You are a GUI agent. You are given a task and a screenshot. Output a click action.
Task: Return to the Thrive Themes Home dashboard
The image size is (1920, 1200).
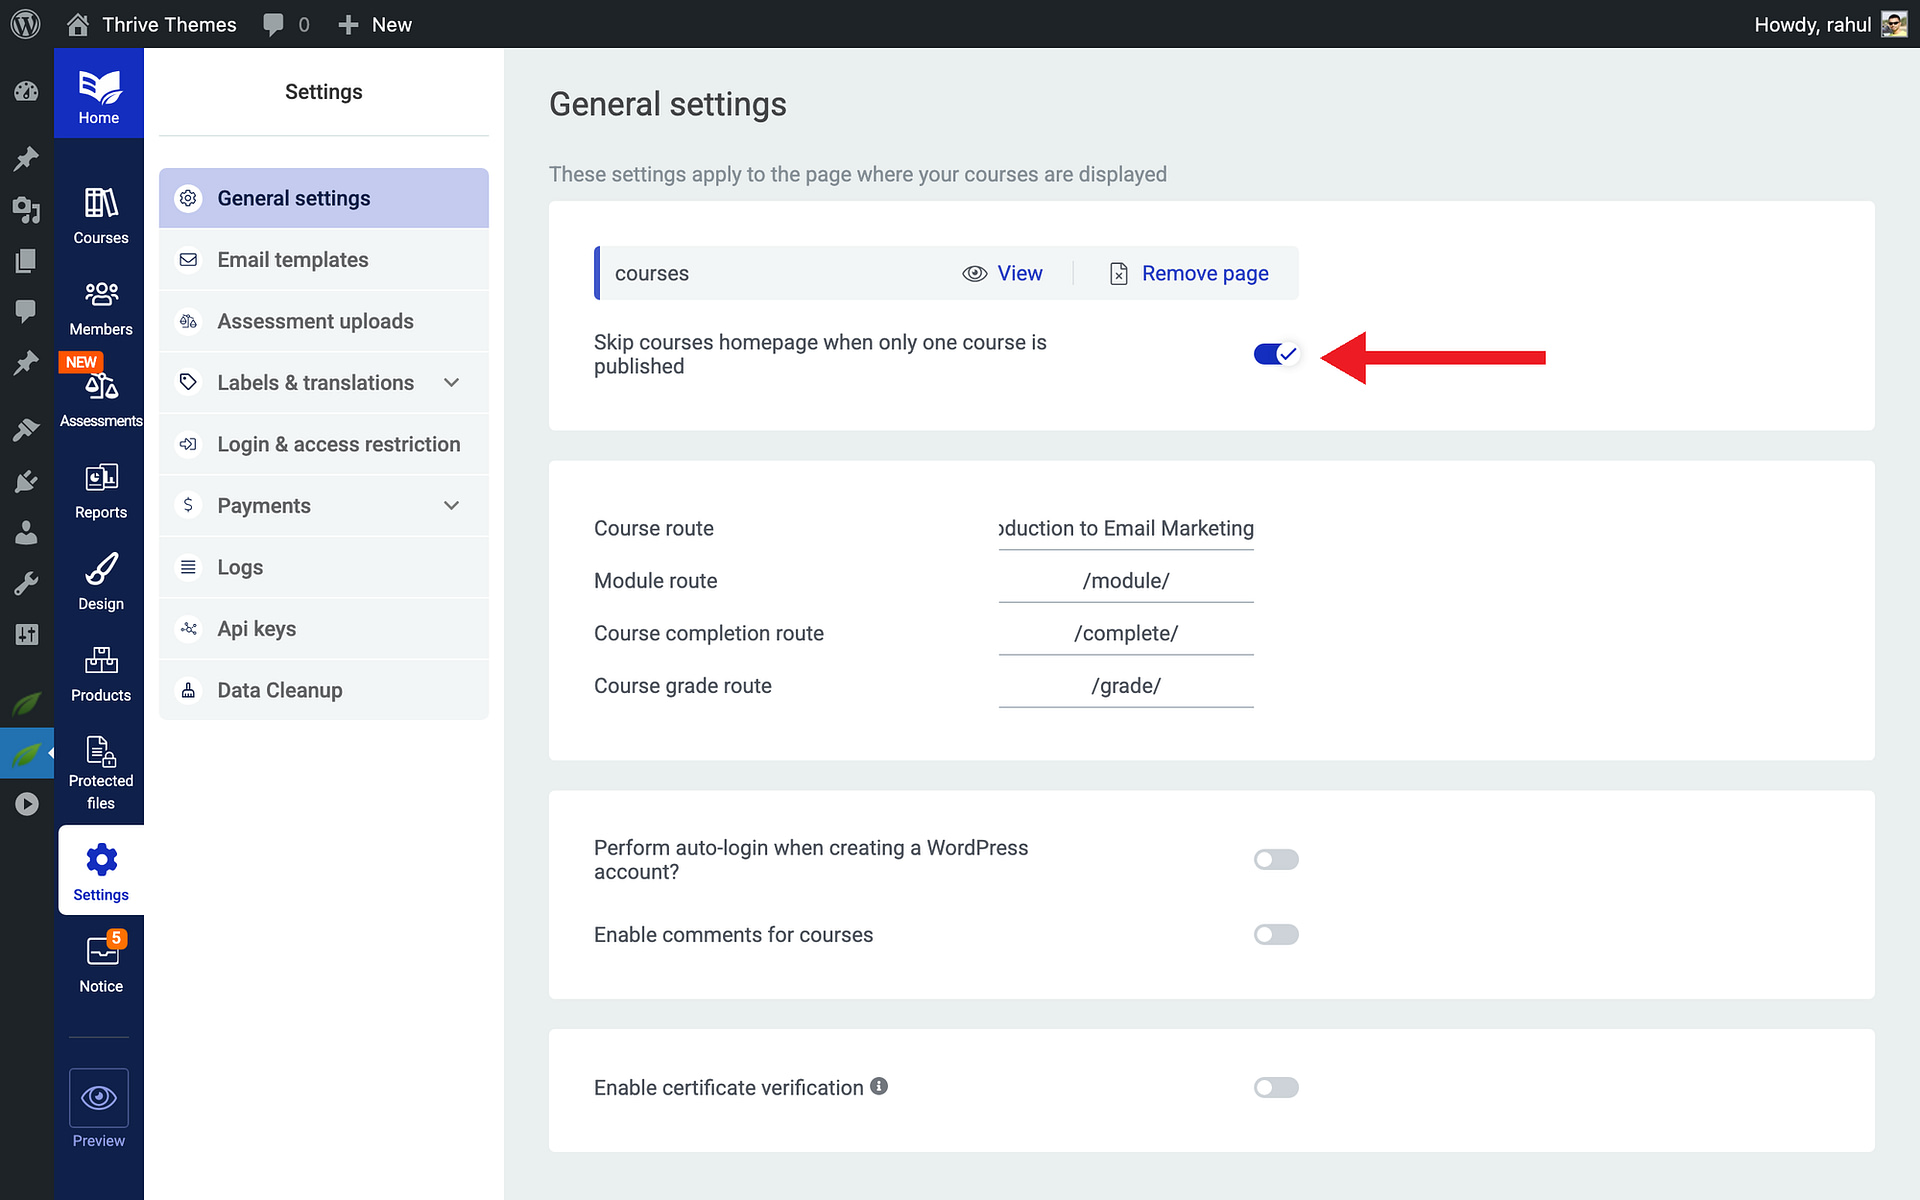pos(98,93)
